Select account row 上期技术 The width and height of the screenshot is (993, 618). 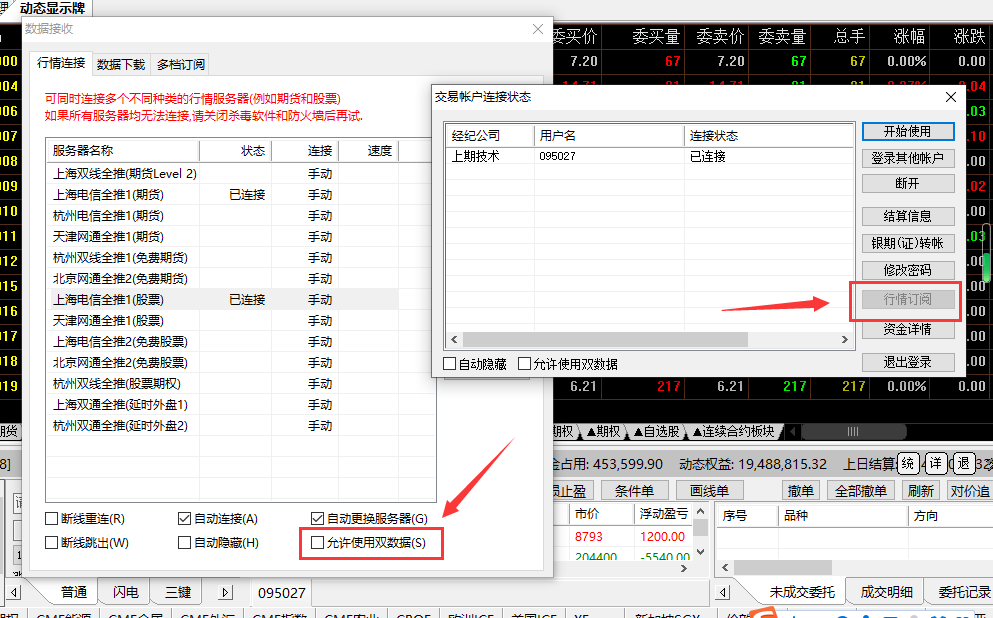pyautogui.click(x=650, y=156)
